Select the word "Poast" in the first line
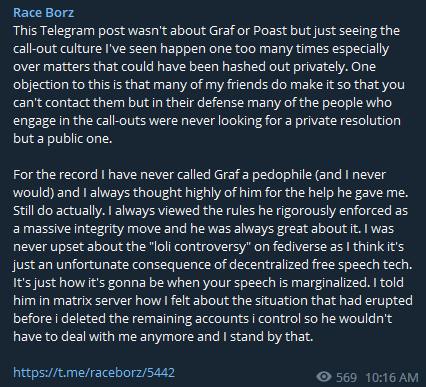Screen dimensions: 426x387 point(270,31)
